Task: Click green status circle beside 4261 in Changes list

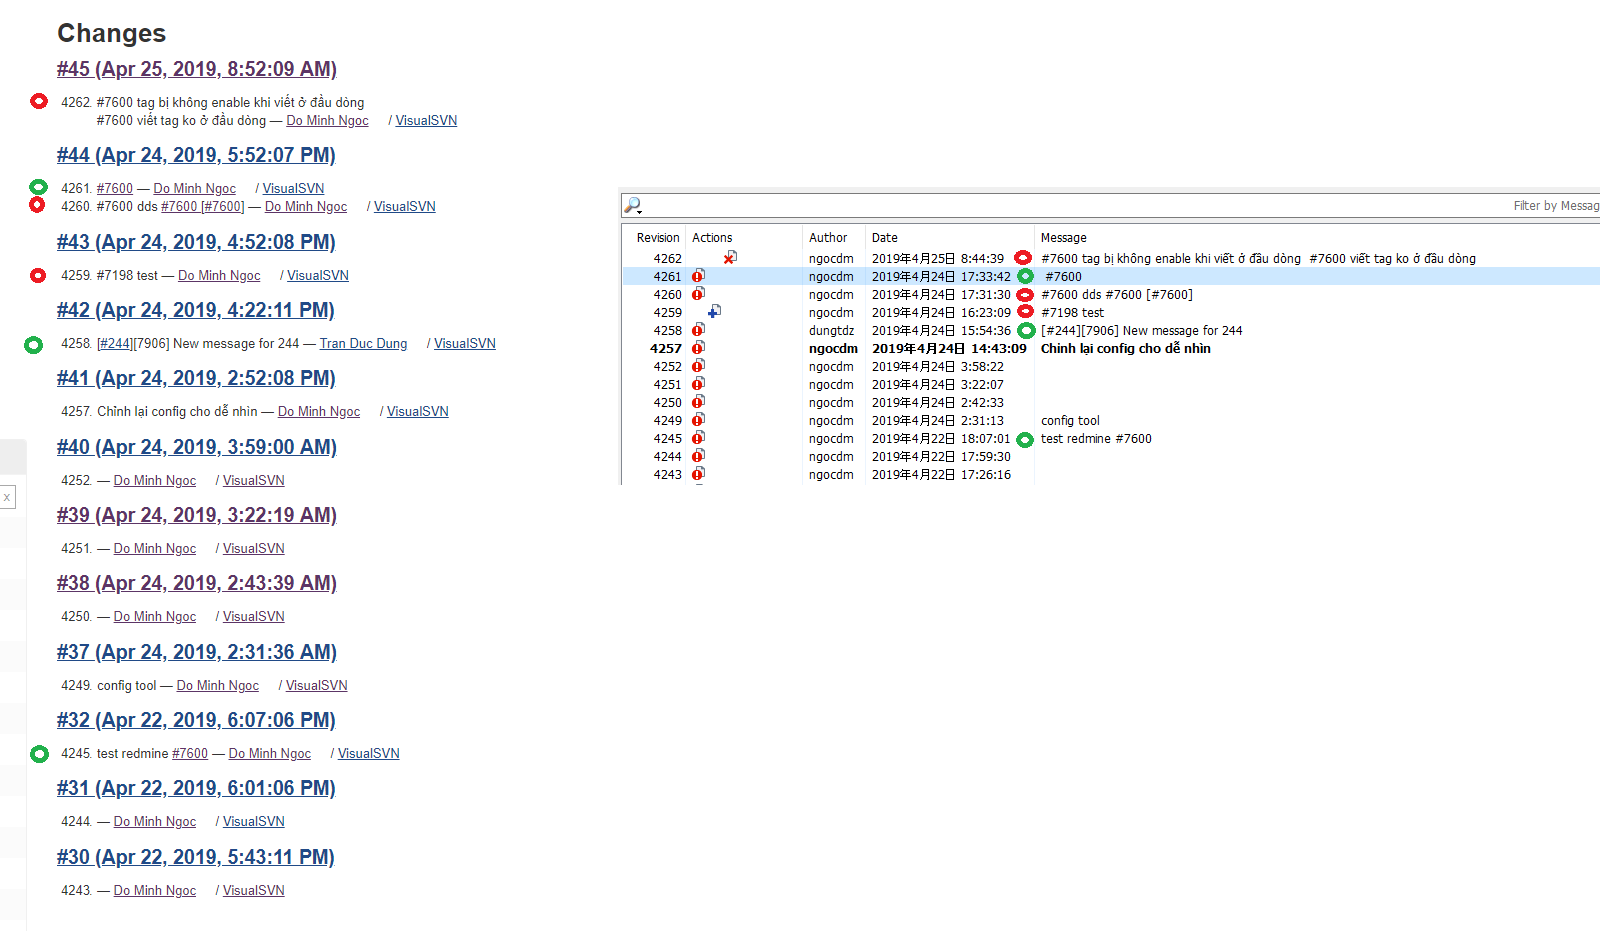Action: coord(38,187)
